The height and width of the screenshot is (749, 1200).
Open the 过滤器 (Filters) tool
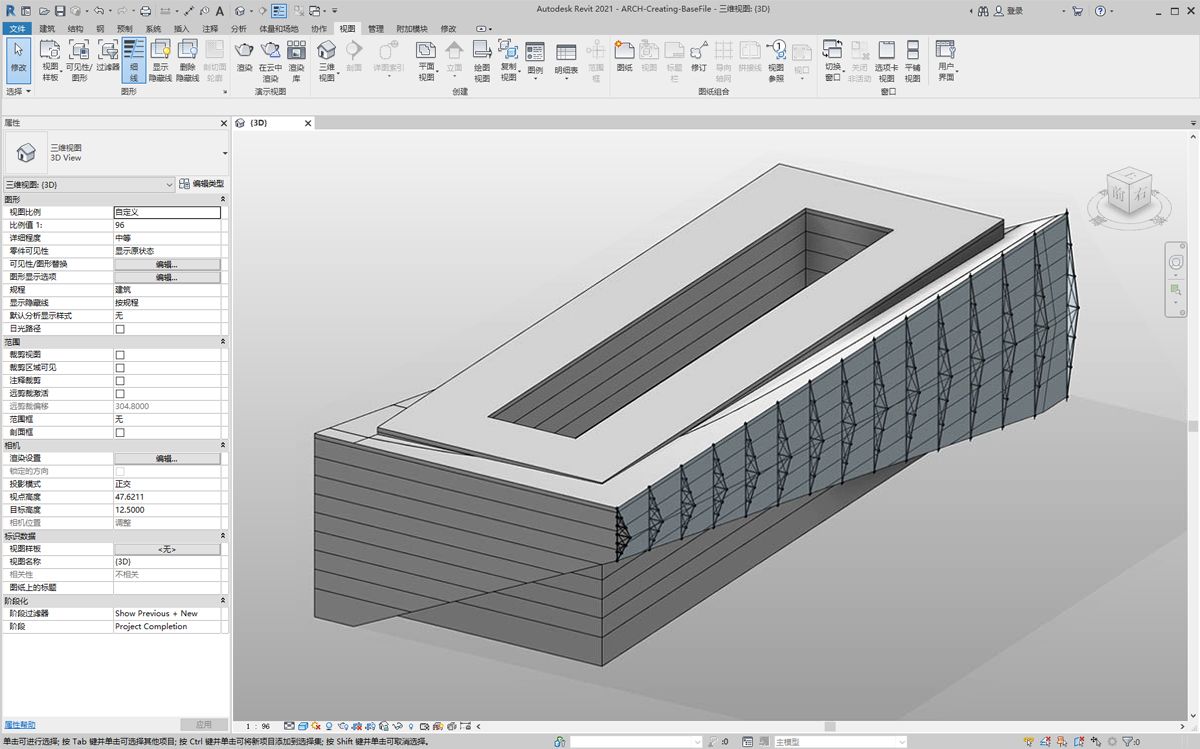point(108,58)
